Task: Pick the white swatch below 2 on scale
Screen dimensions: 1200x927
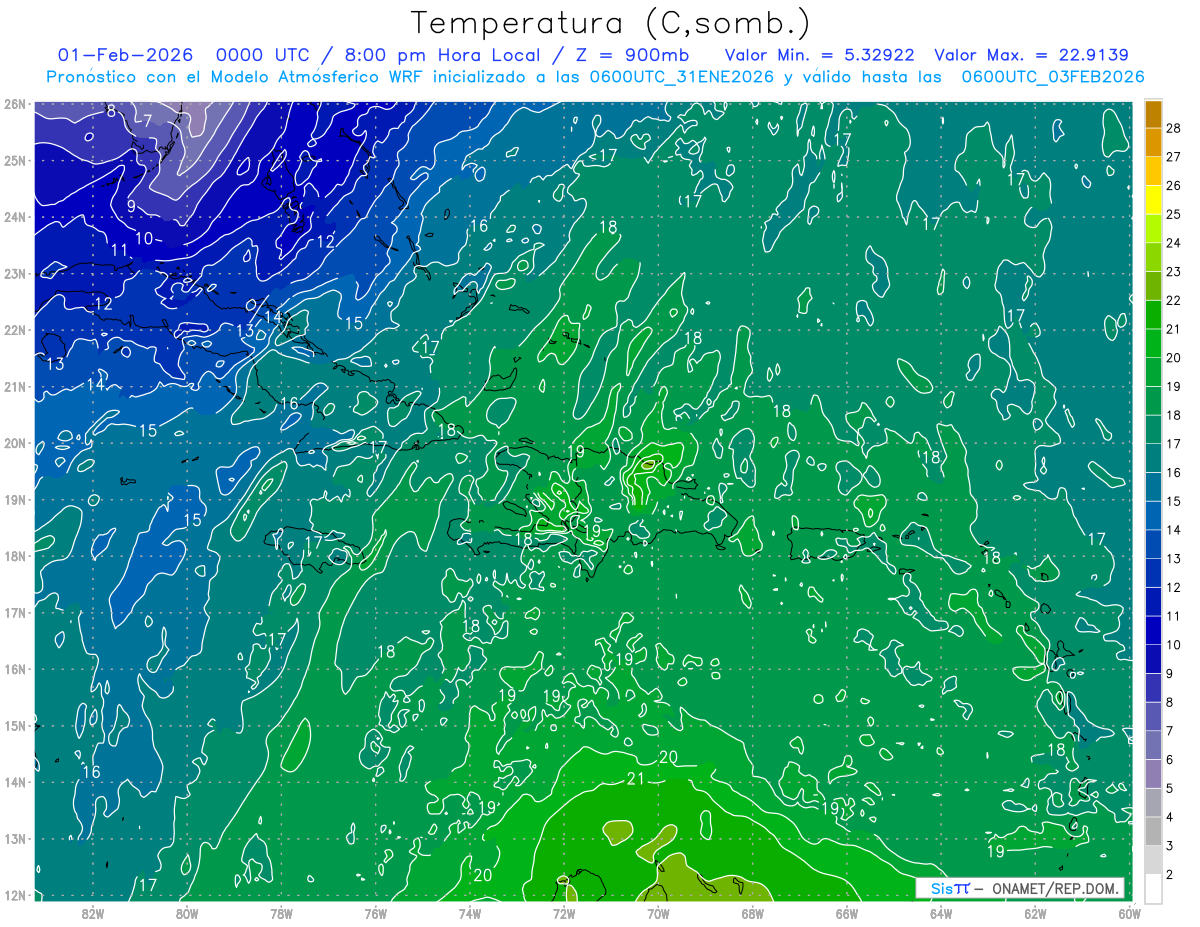Action: pos(1153,888)
